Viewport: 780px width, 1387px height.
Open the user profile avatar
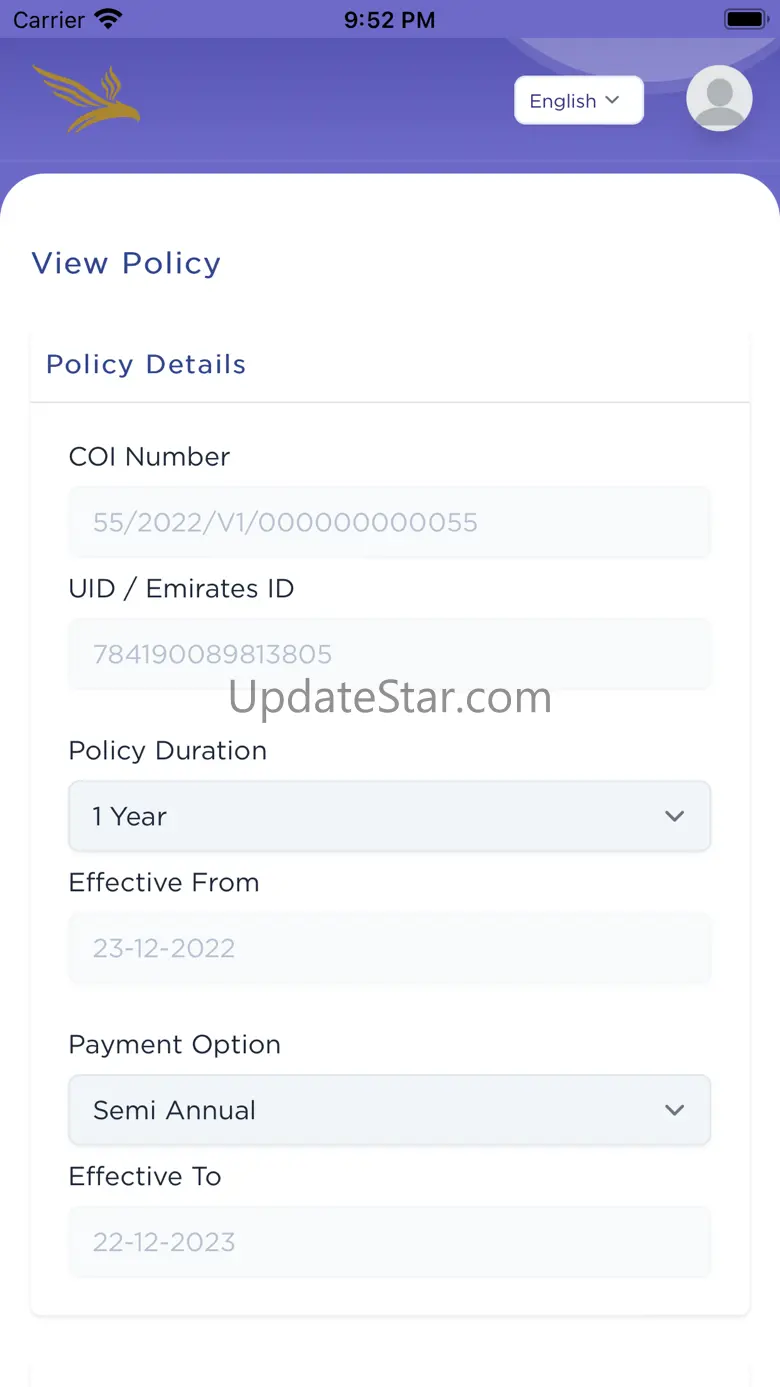719,99
